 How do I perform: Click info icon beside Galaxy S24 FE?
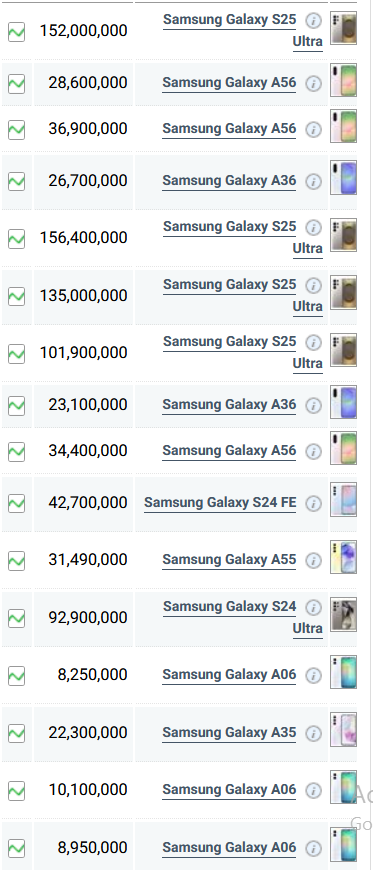tap(314, 504)
